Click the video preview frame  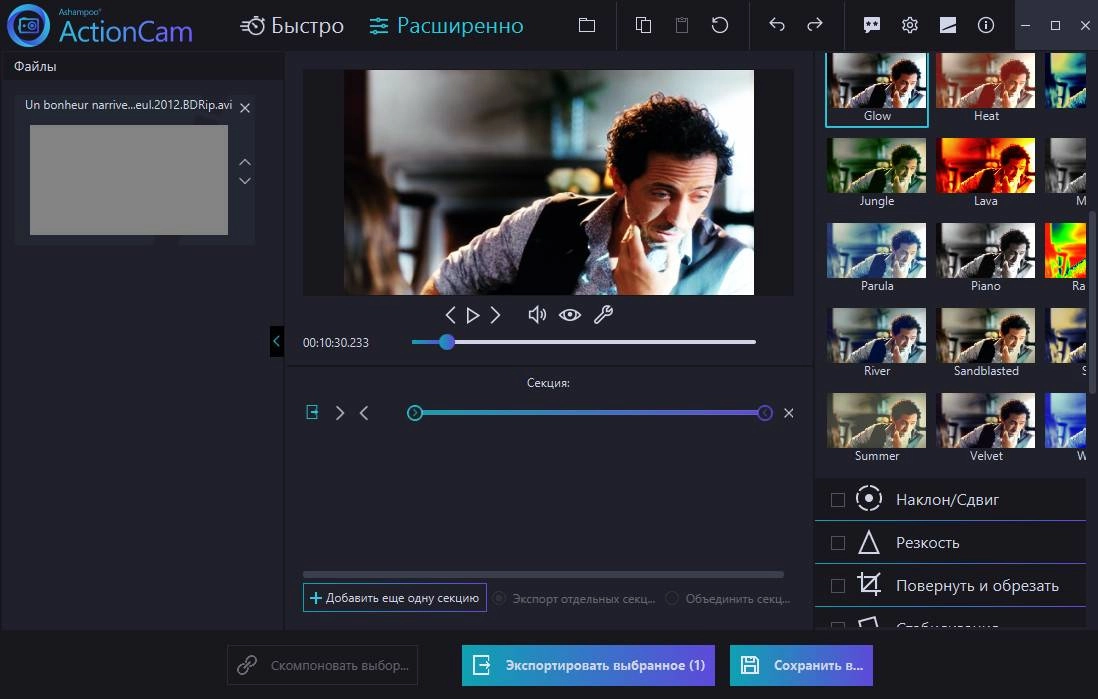click(x=548, y=182)
